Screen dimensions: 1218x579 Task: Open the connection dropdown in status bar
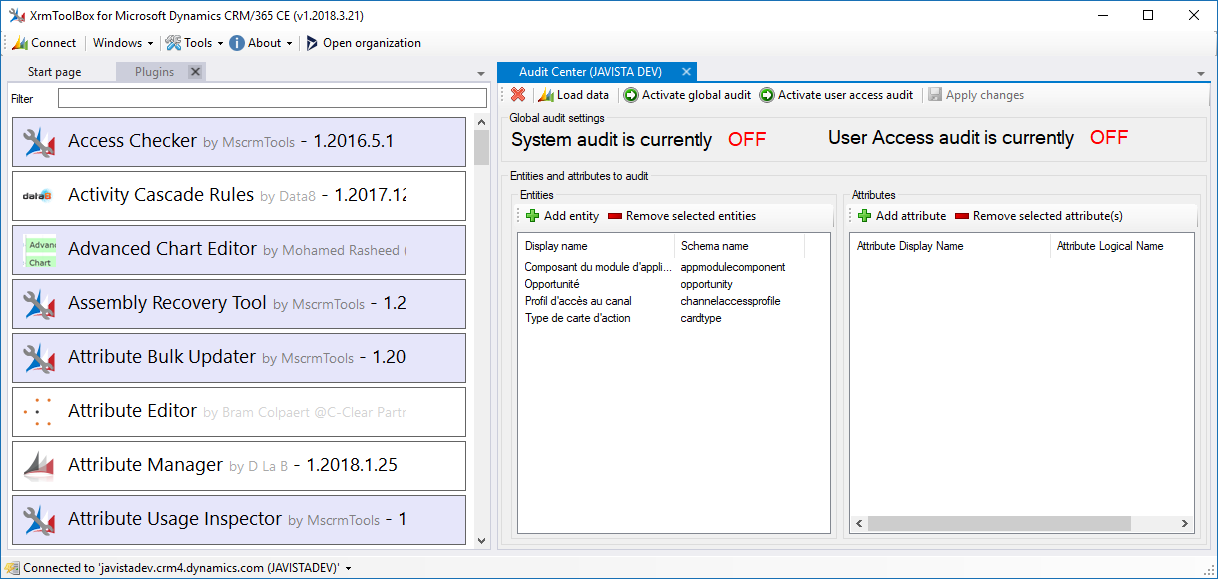tap(348, 568)
